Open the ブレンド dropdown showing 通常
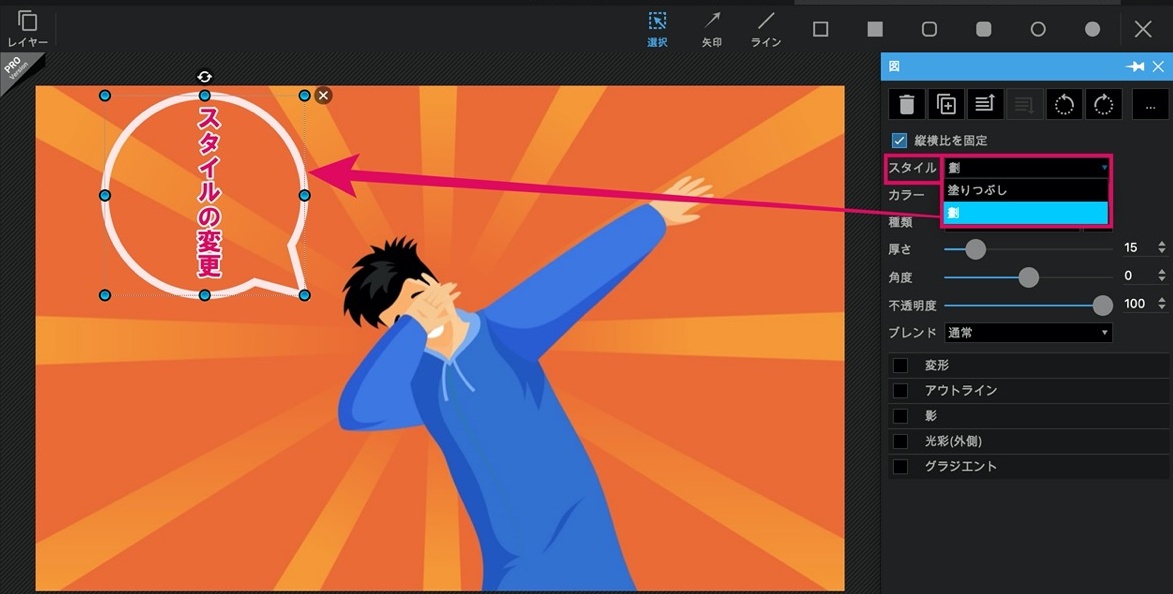The width and height of the screenshot is (1173, 594). pos(1028,333)
